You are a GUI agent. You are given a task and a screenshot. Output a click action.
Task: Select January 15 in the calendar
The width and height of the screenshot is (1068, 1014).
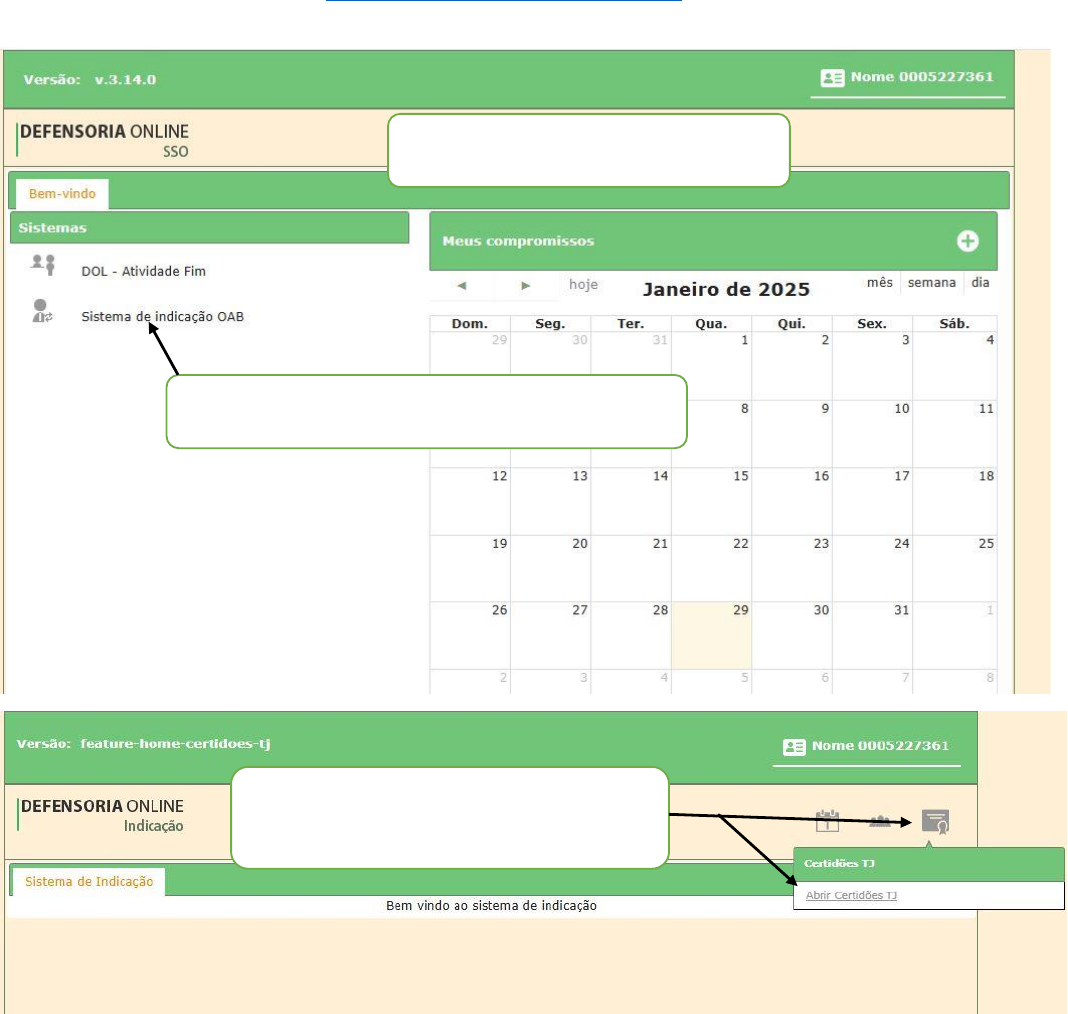click(x=711, y=501)
